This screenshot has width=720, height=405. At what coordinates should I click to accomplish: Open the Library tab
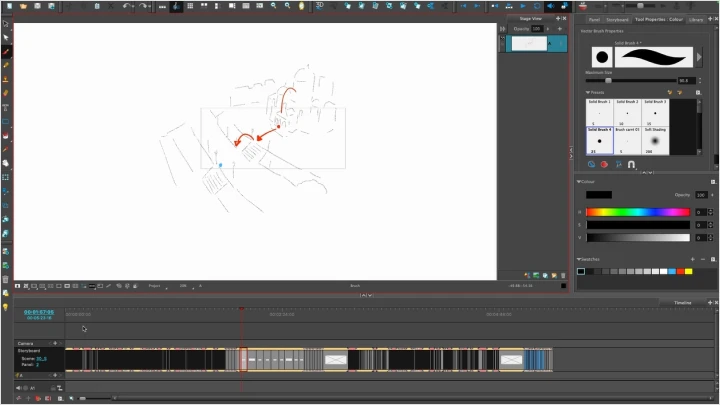(696, 19)
